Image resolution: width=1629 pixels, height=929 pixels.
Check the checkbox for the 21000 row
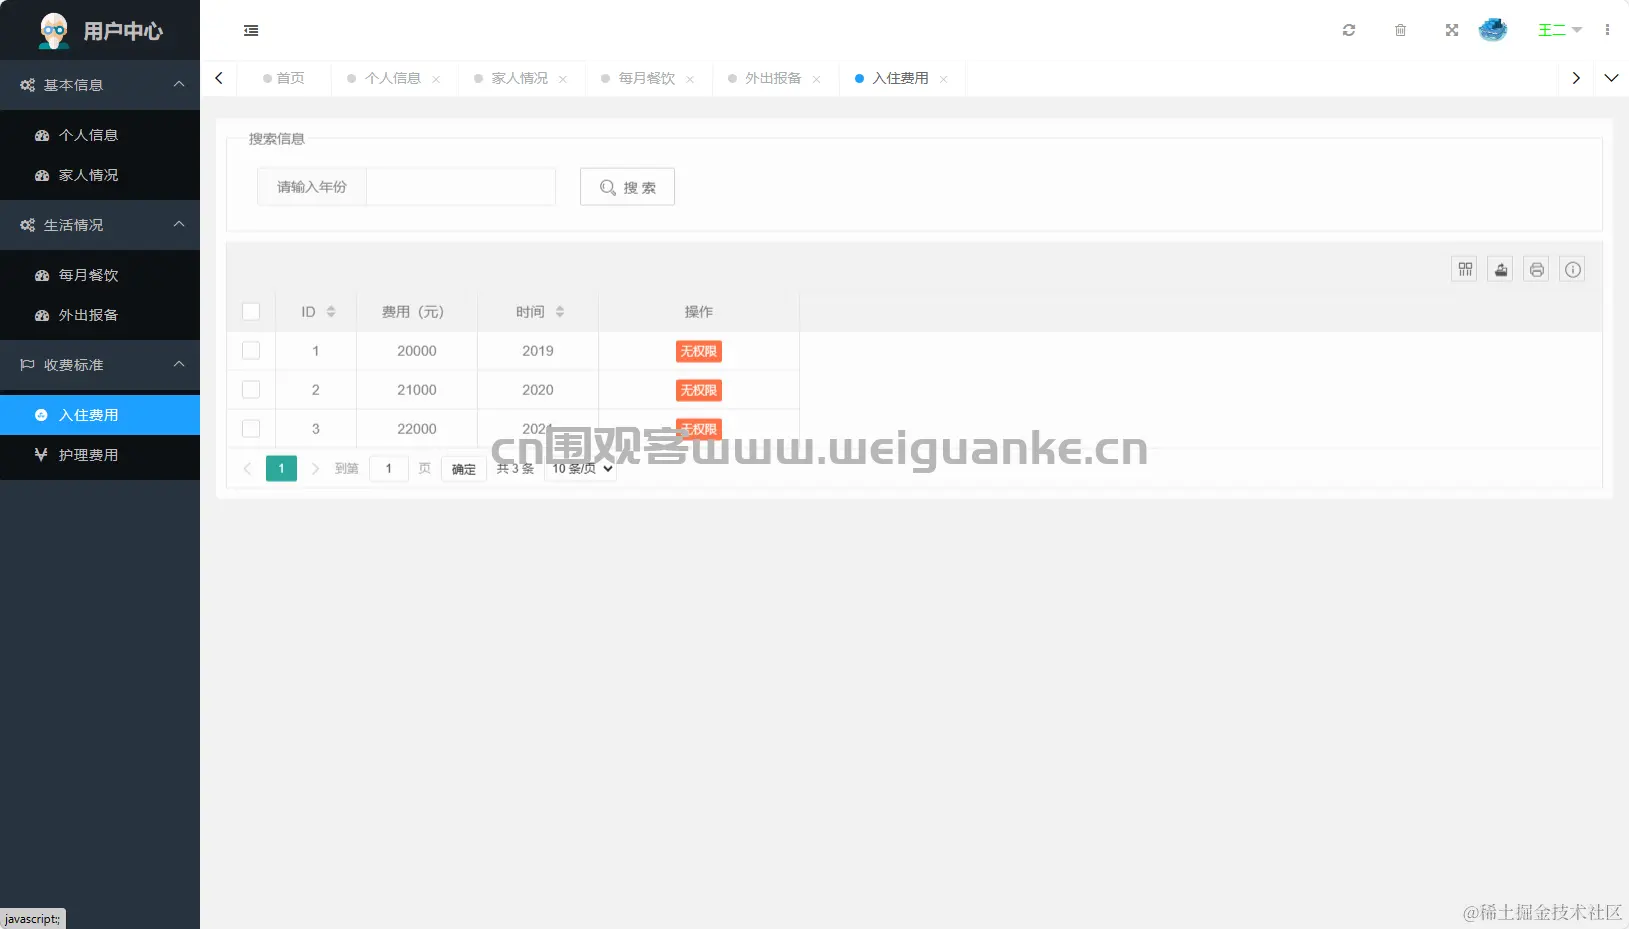pos(251,390)
